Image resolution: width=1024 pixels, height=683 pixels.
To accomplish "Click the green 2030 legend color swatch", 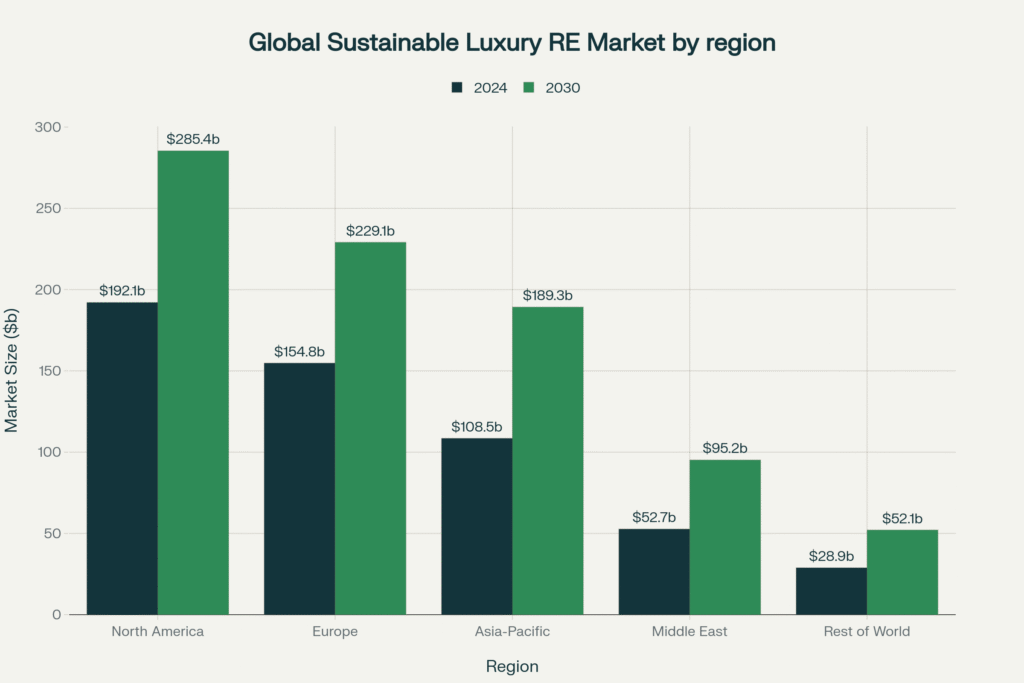I will 529,88.
